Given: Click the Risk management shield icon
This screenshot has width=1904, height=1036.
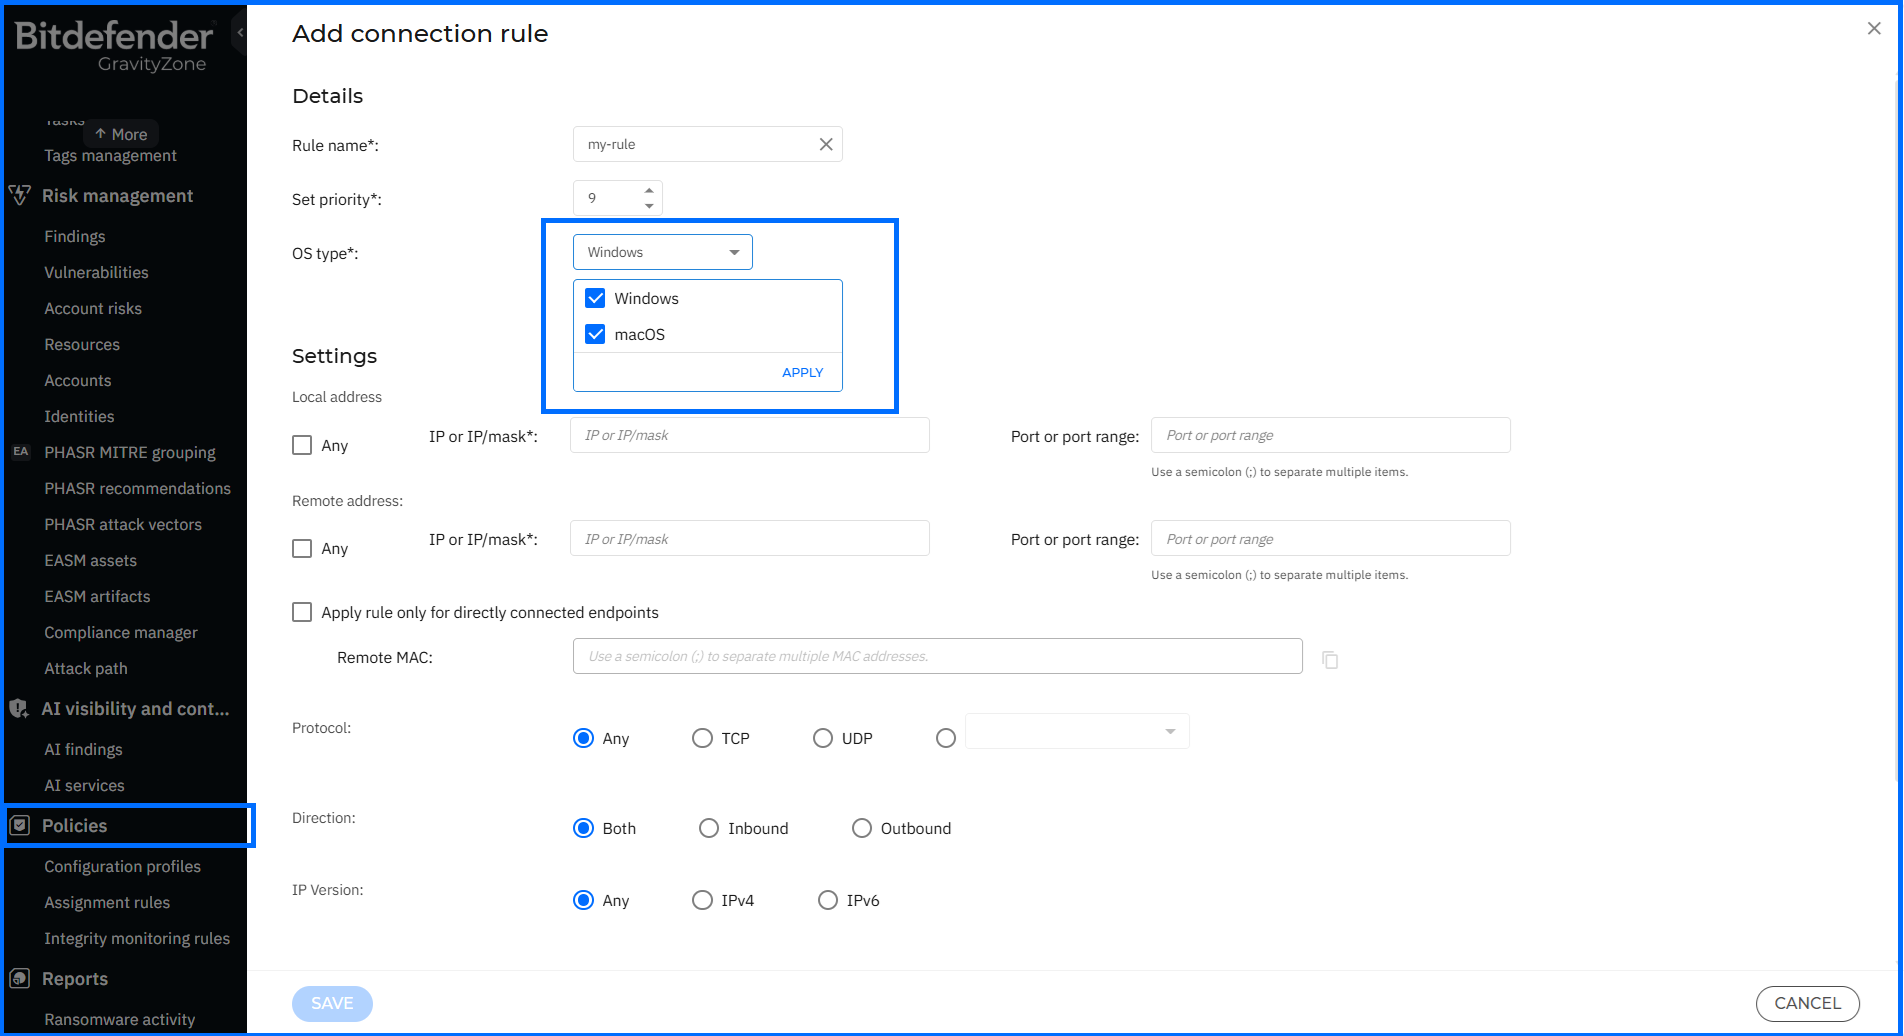Looking at the screenshot, I should 19,195.
